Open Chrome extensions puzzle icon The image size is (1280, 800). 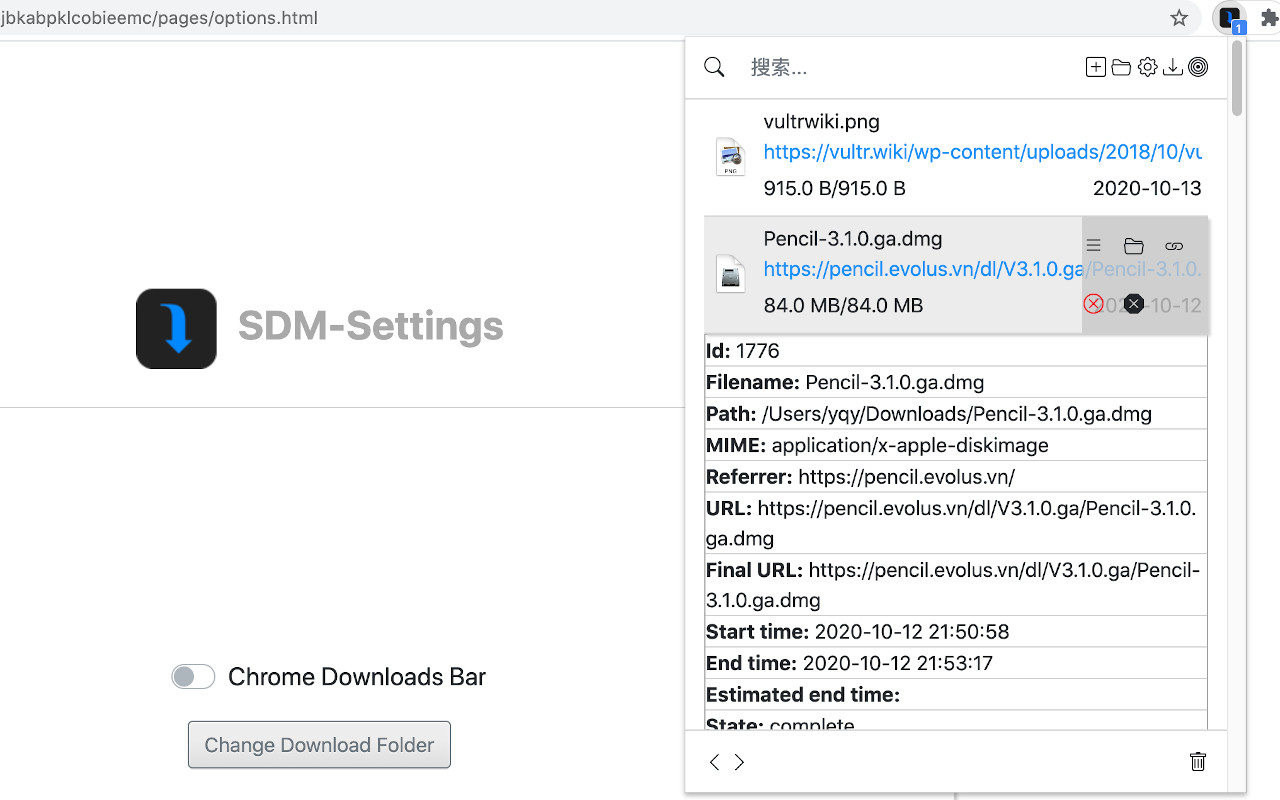tap(1269, 18)
